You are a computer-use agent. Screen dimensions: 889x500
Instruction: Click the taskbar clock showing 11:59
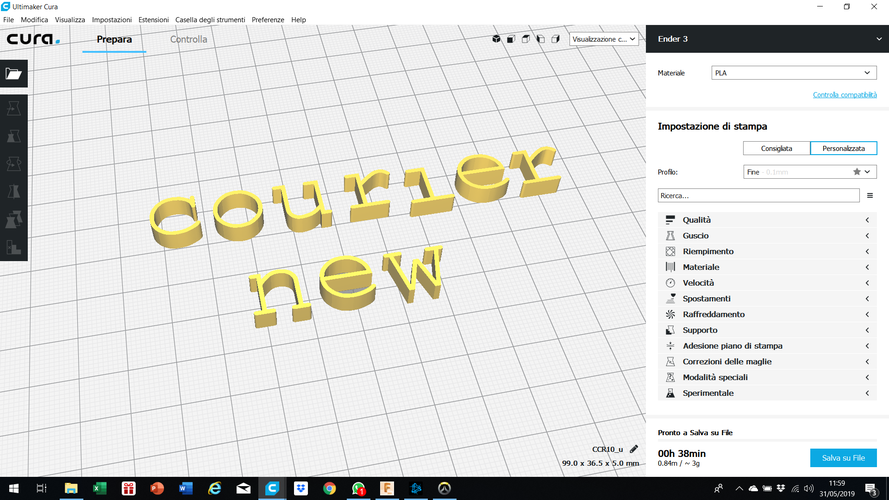tap(837, 488)
